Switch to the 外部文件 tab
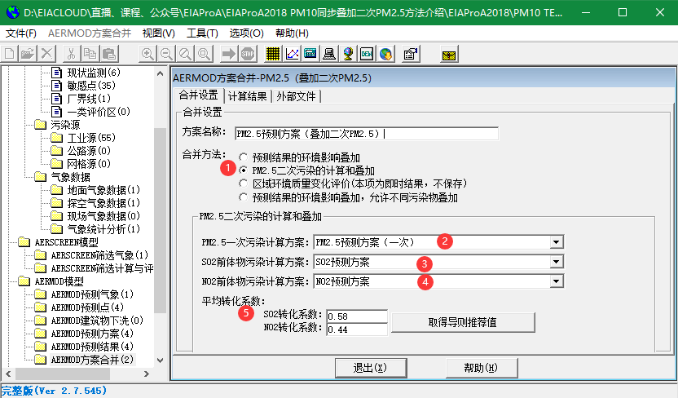This screenshot has width=678, height=398. (x=296, y=96)
